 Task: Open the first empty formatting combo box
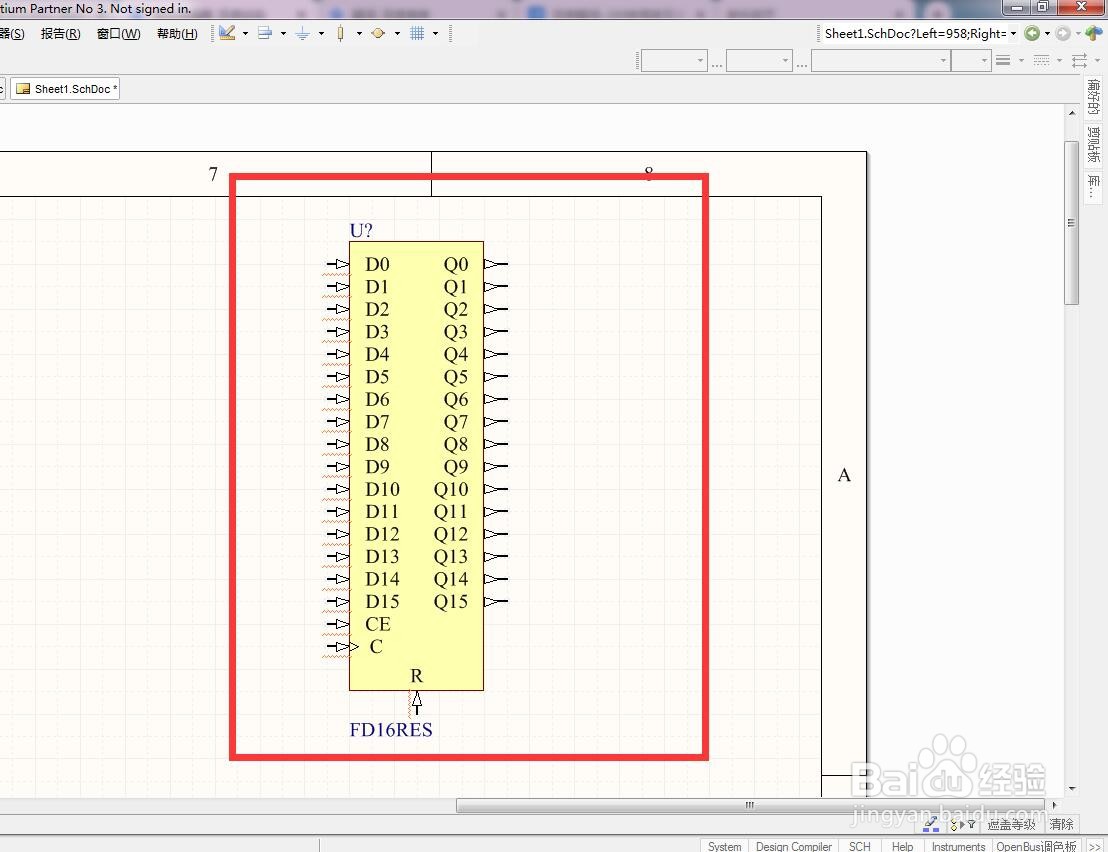tap(673, 61)
